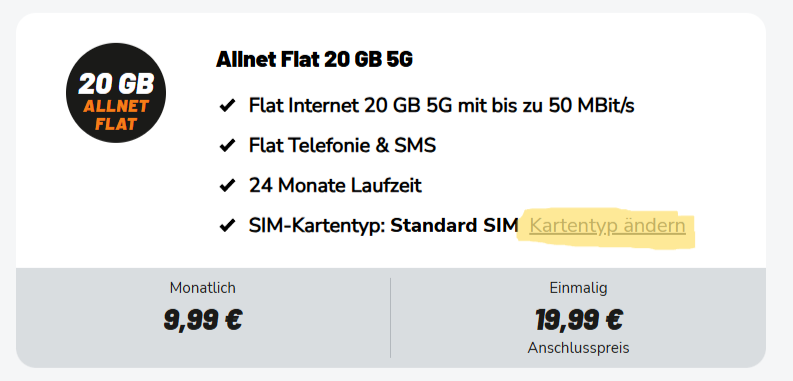Click the 24 Monate Laufzeit text
Viewport: 793px width, 381px height.
click(335, 186)
